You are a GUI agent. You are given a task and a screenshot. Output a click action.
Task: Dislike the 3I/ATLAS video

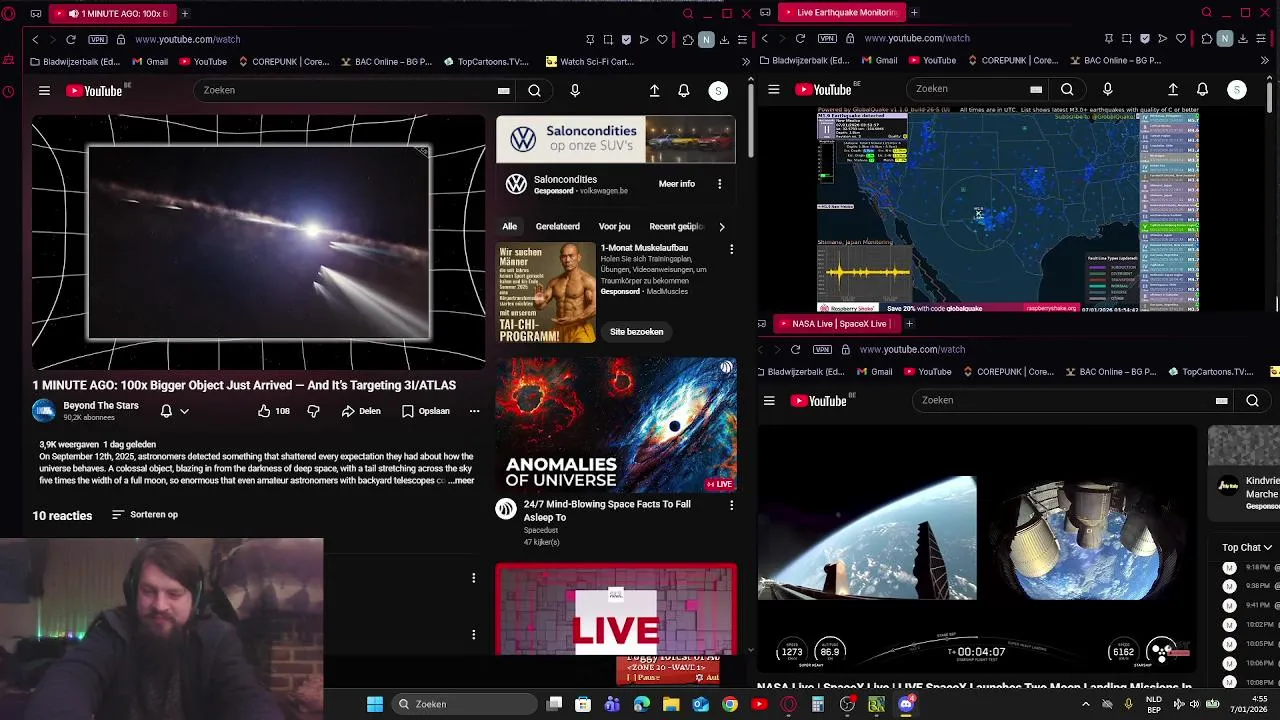pyautogui.click(x=313, y=411)
